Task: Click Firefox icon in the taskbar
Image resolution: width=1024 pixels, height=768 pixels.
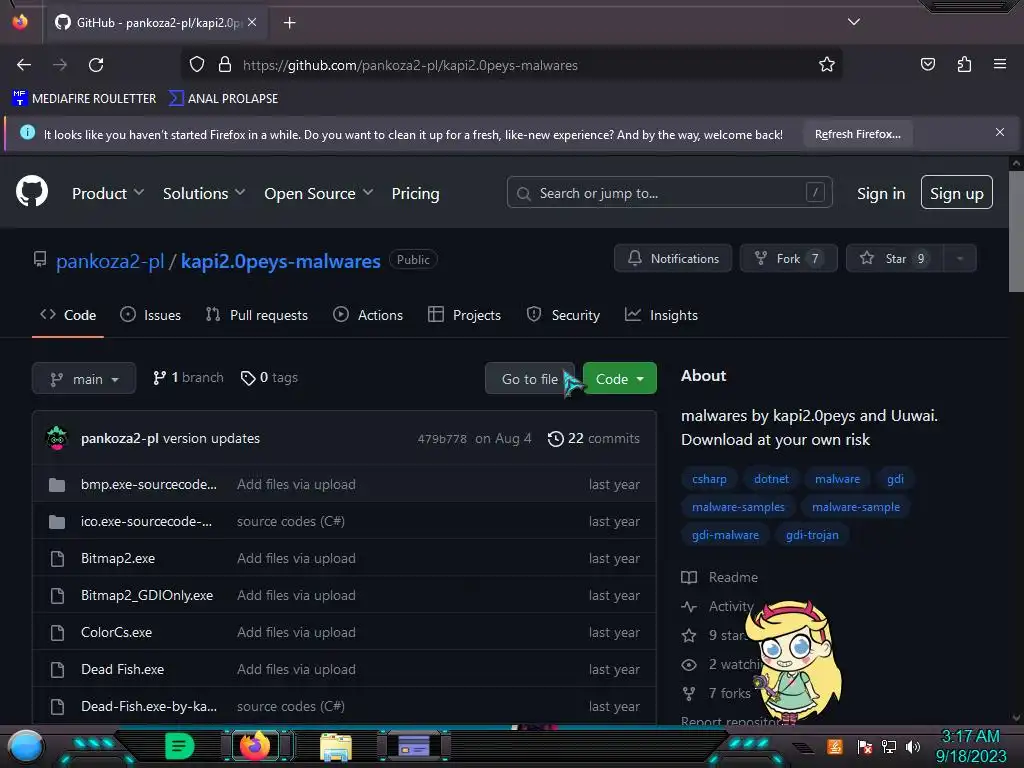Action: click(255, 746)
